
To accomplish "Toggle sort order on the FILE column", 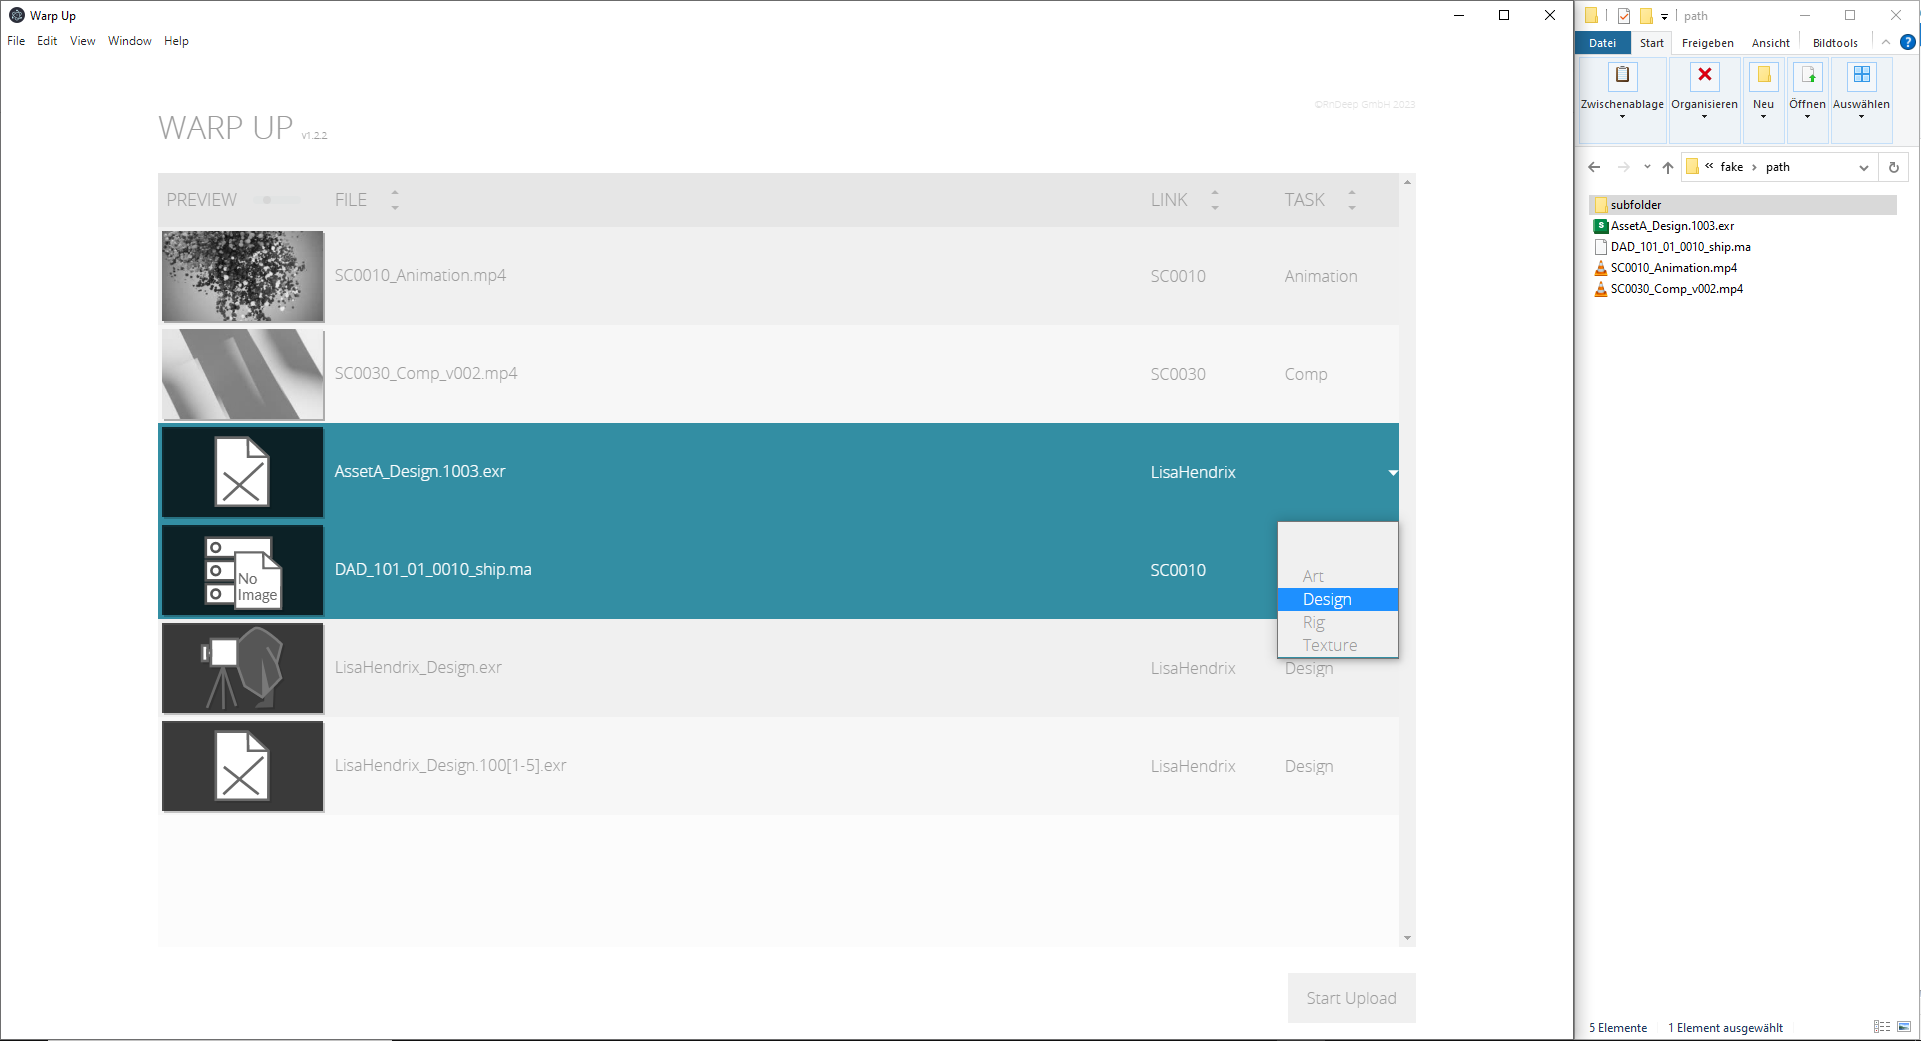I will [394, 200].
